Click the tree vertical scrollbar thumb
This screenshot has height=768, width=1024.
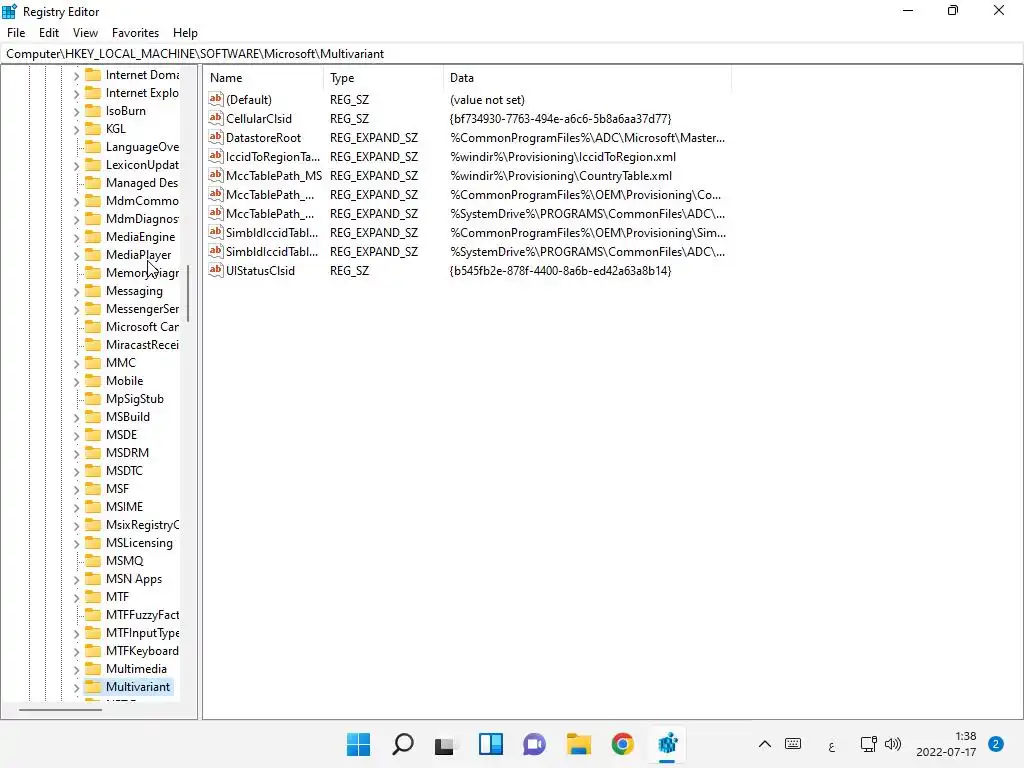(x=188, y=293)
